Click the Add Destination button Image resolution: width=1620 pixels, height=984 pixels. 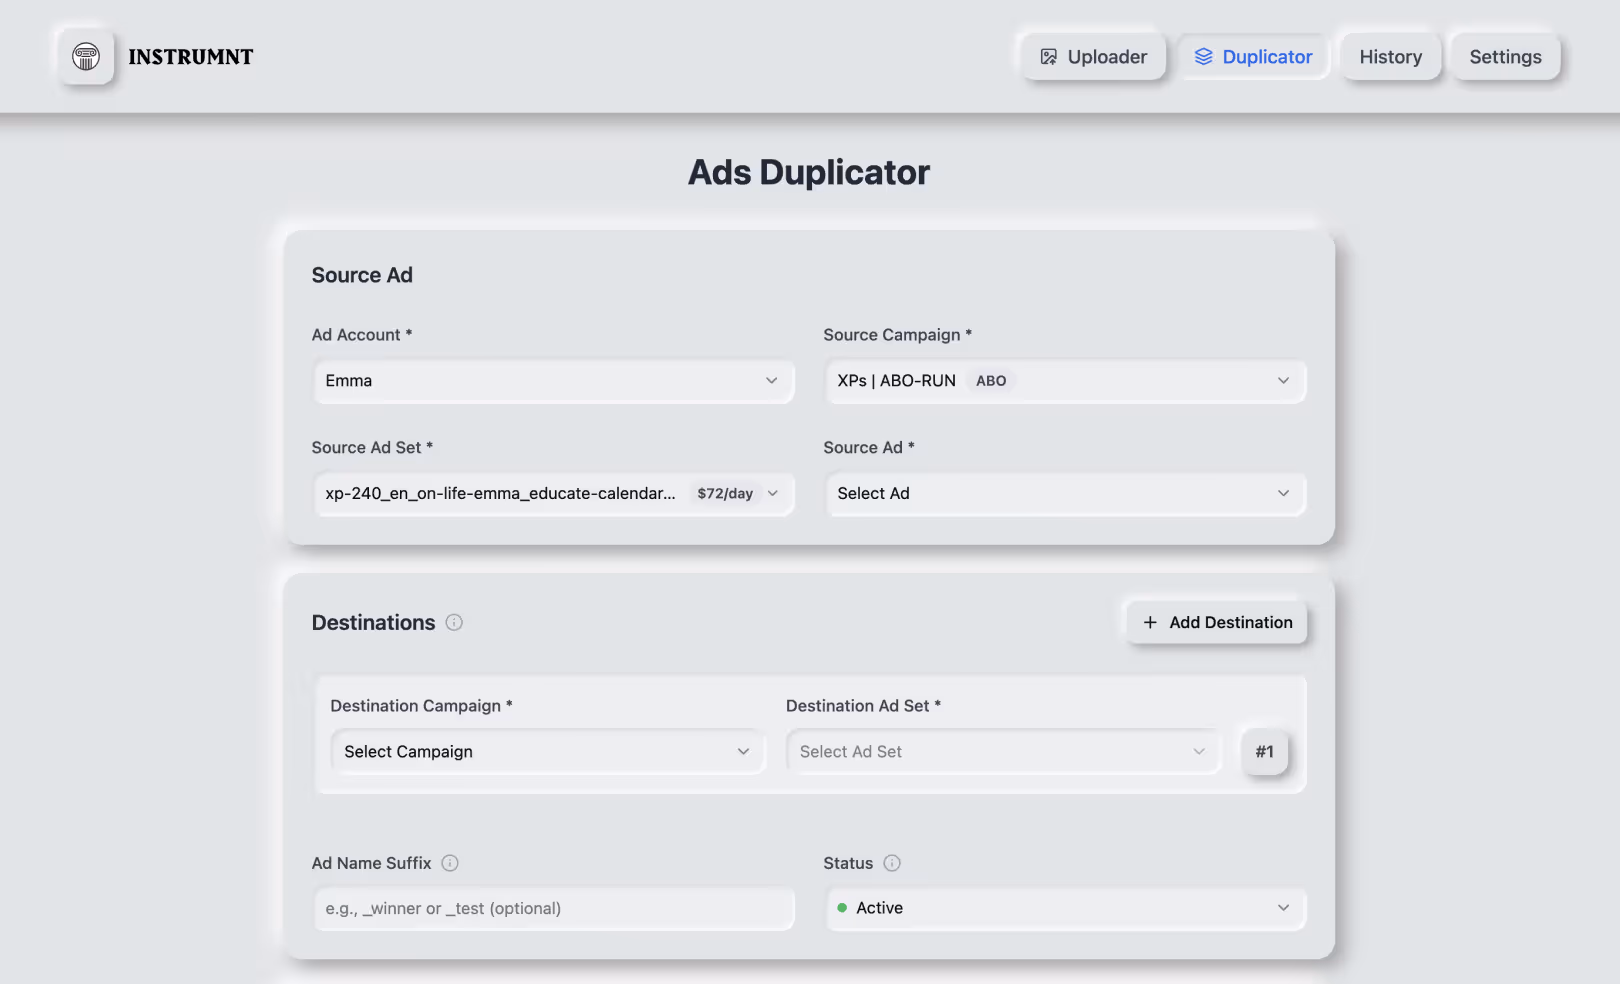(x=1216, y=622)
